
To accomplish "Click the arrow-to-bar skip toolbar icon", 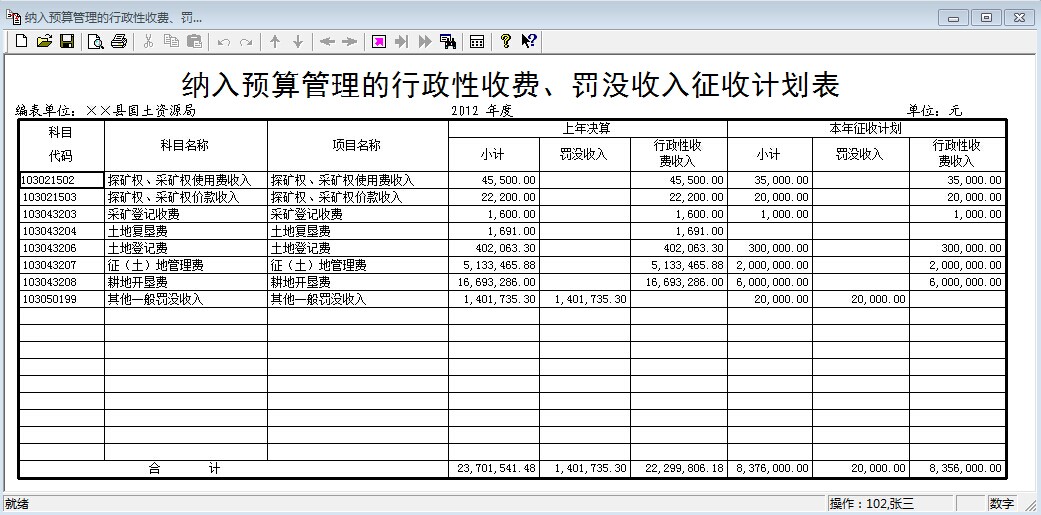I will pos(402,41).
